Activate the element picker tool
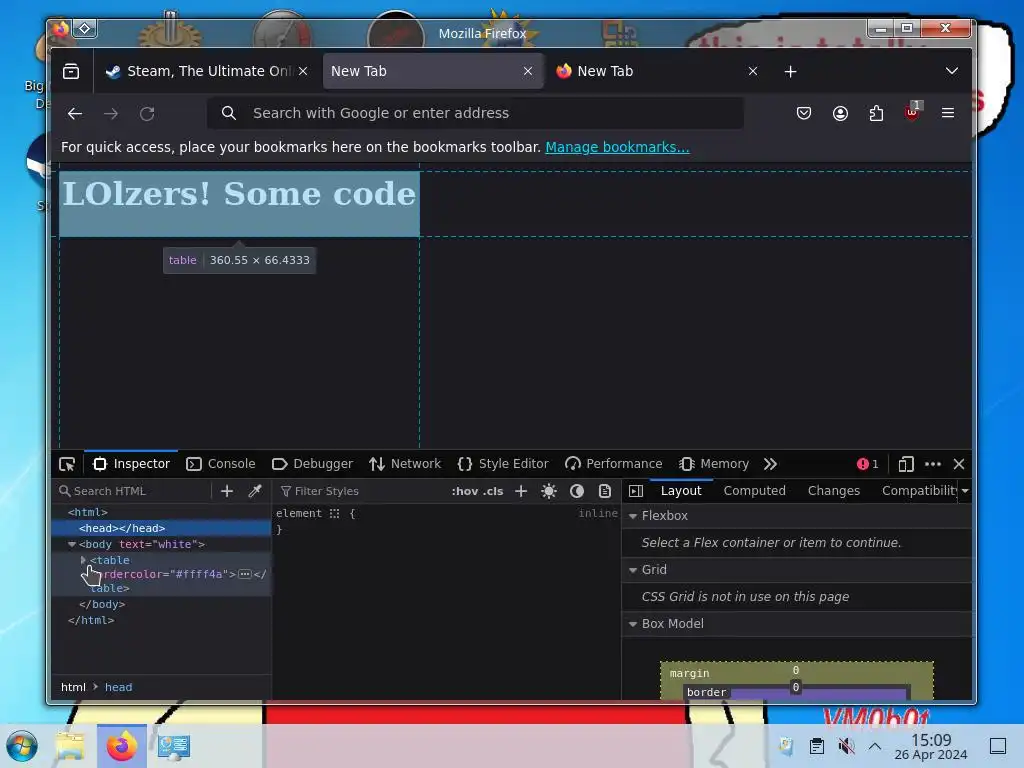This screenshot has height=768, width=1024. [67, 464]
